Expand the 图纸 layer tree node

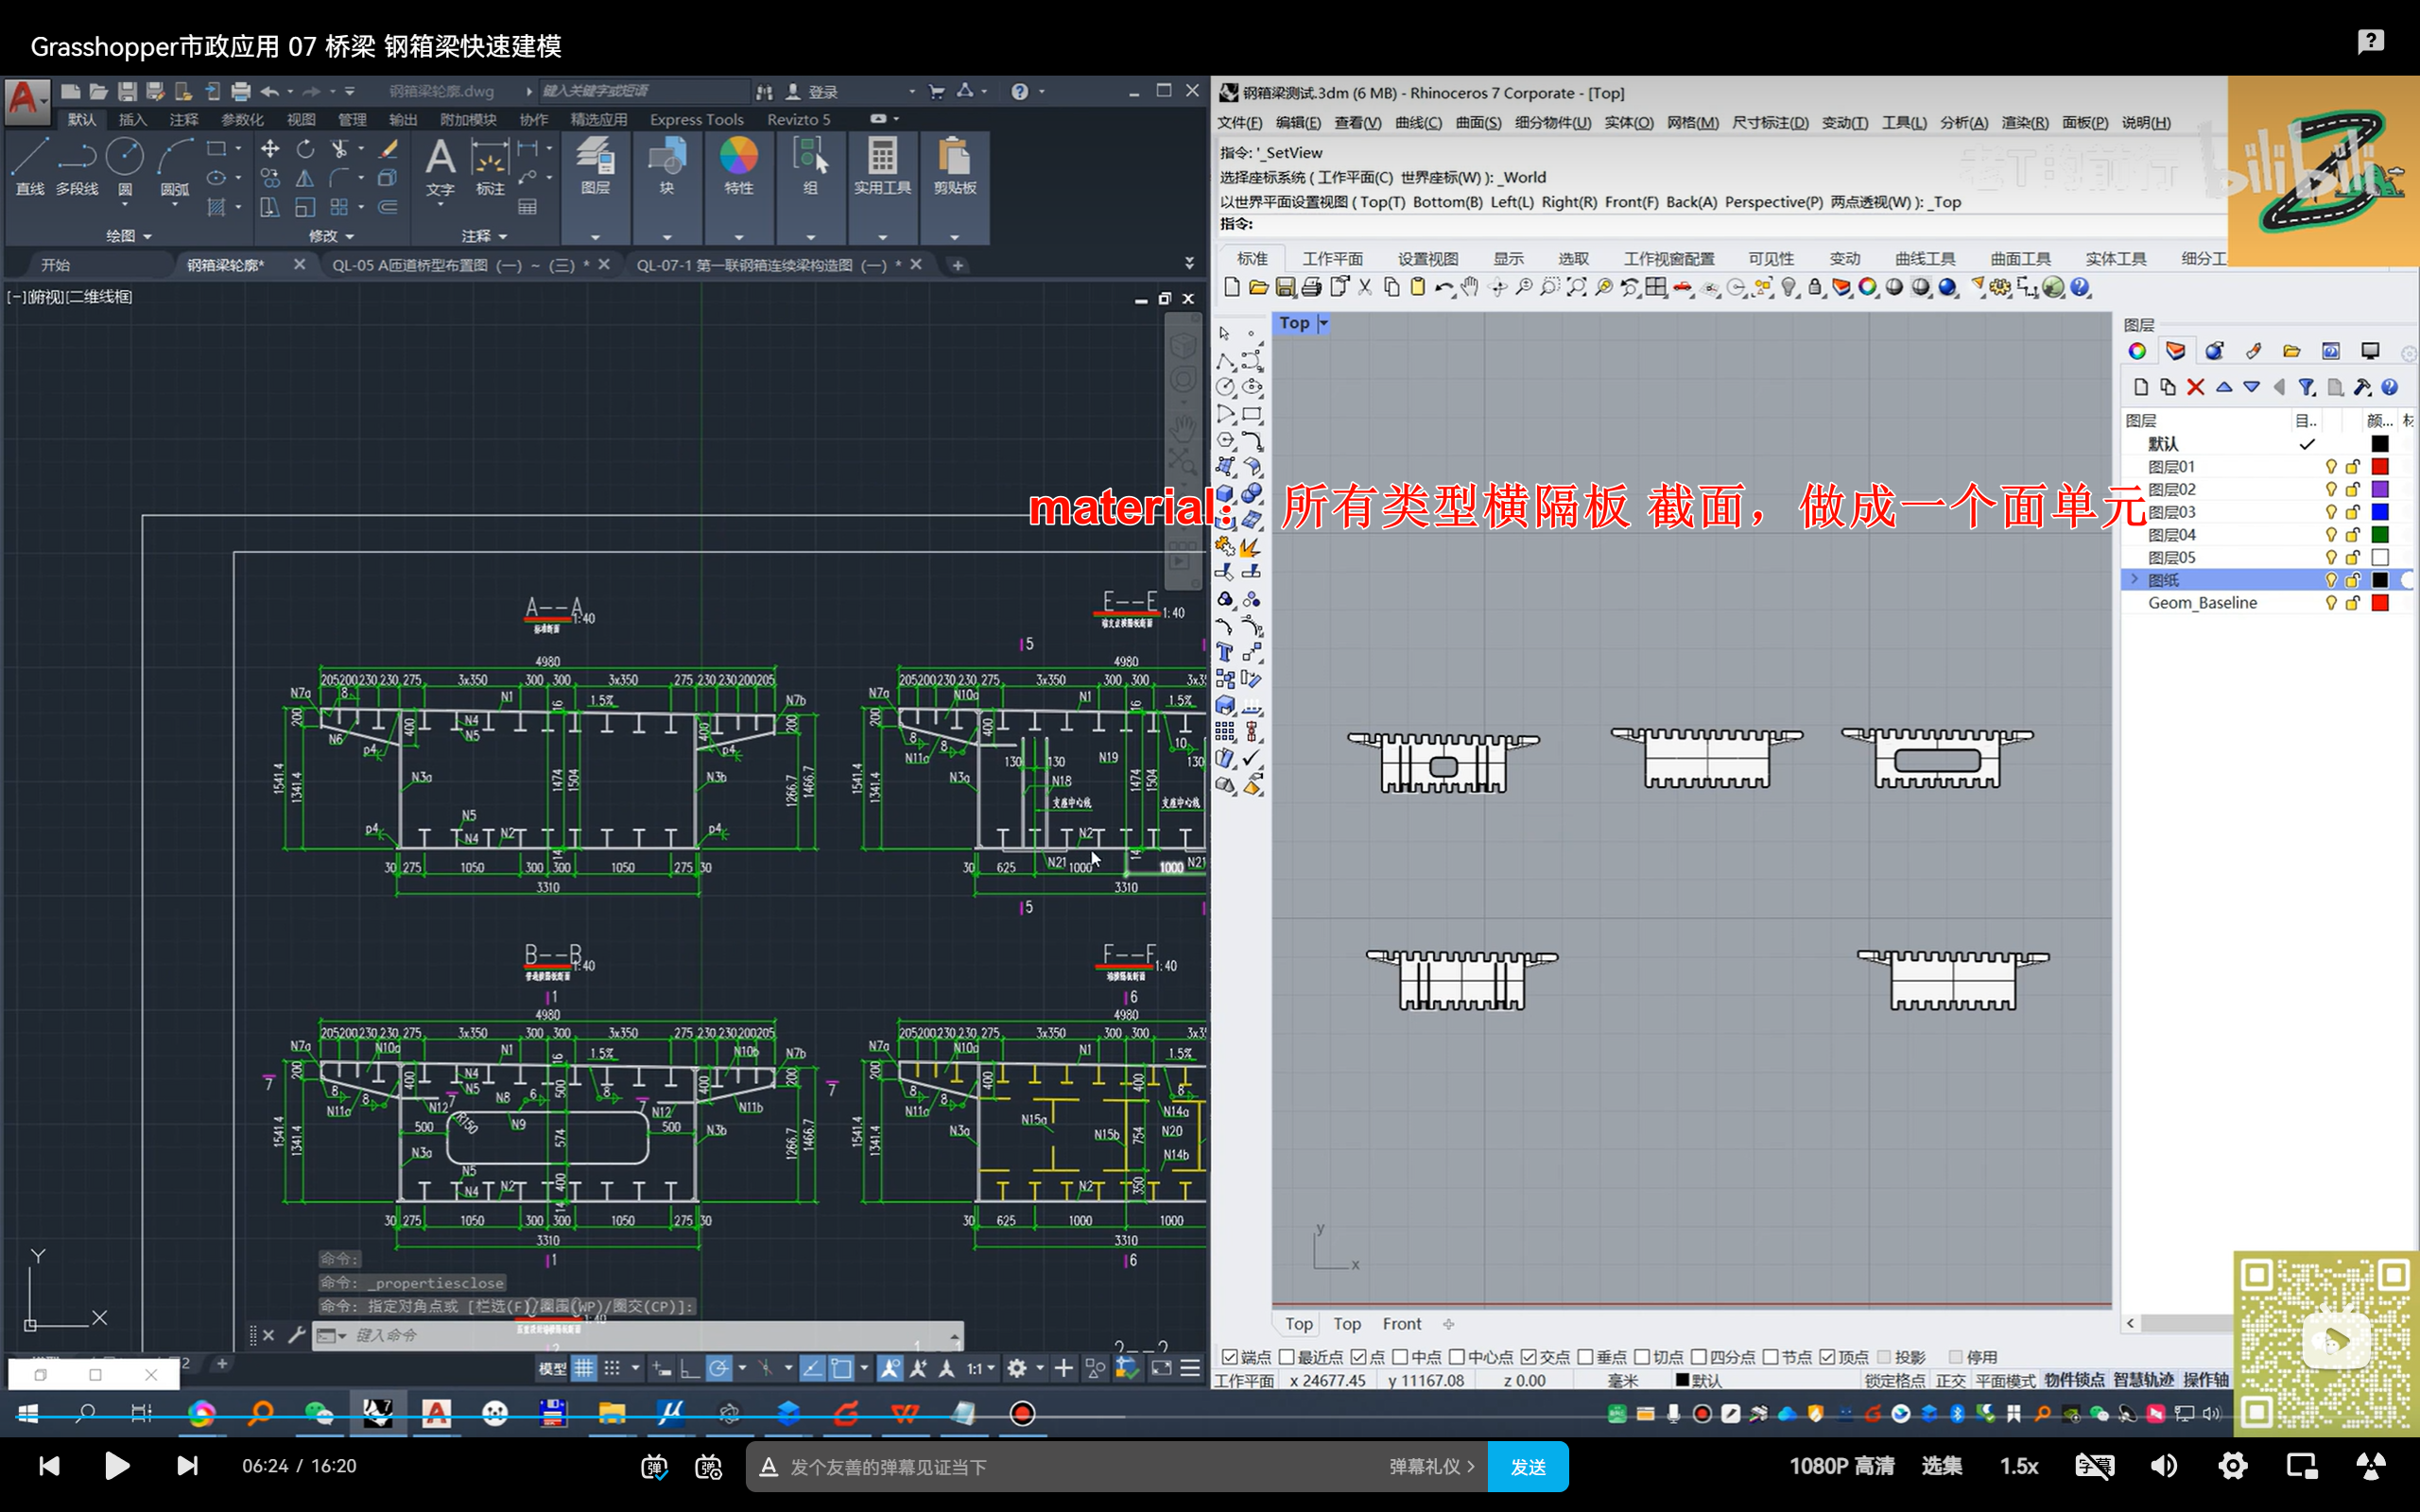(x=2134, y=580)
